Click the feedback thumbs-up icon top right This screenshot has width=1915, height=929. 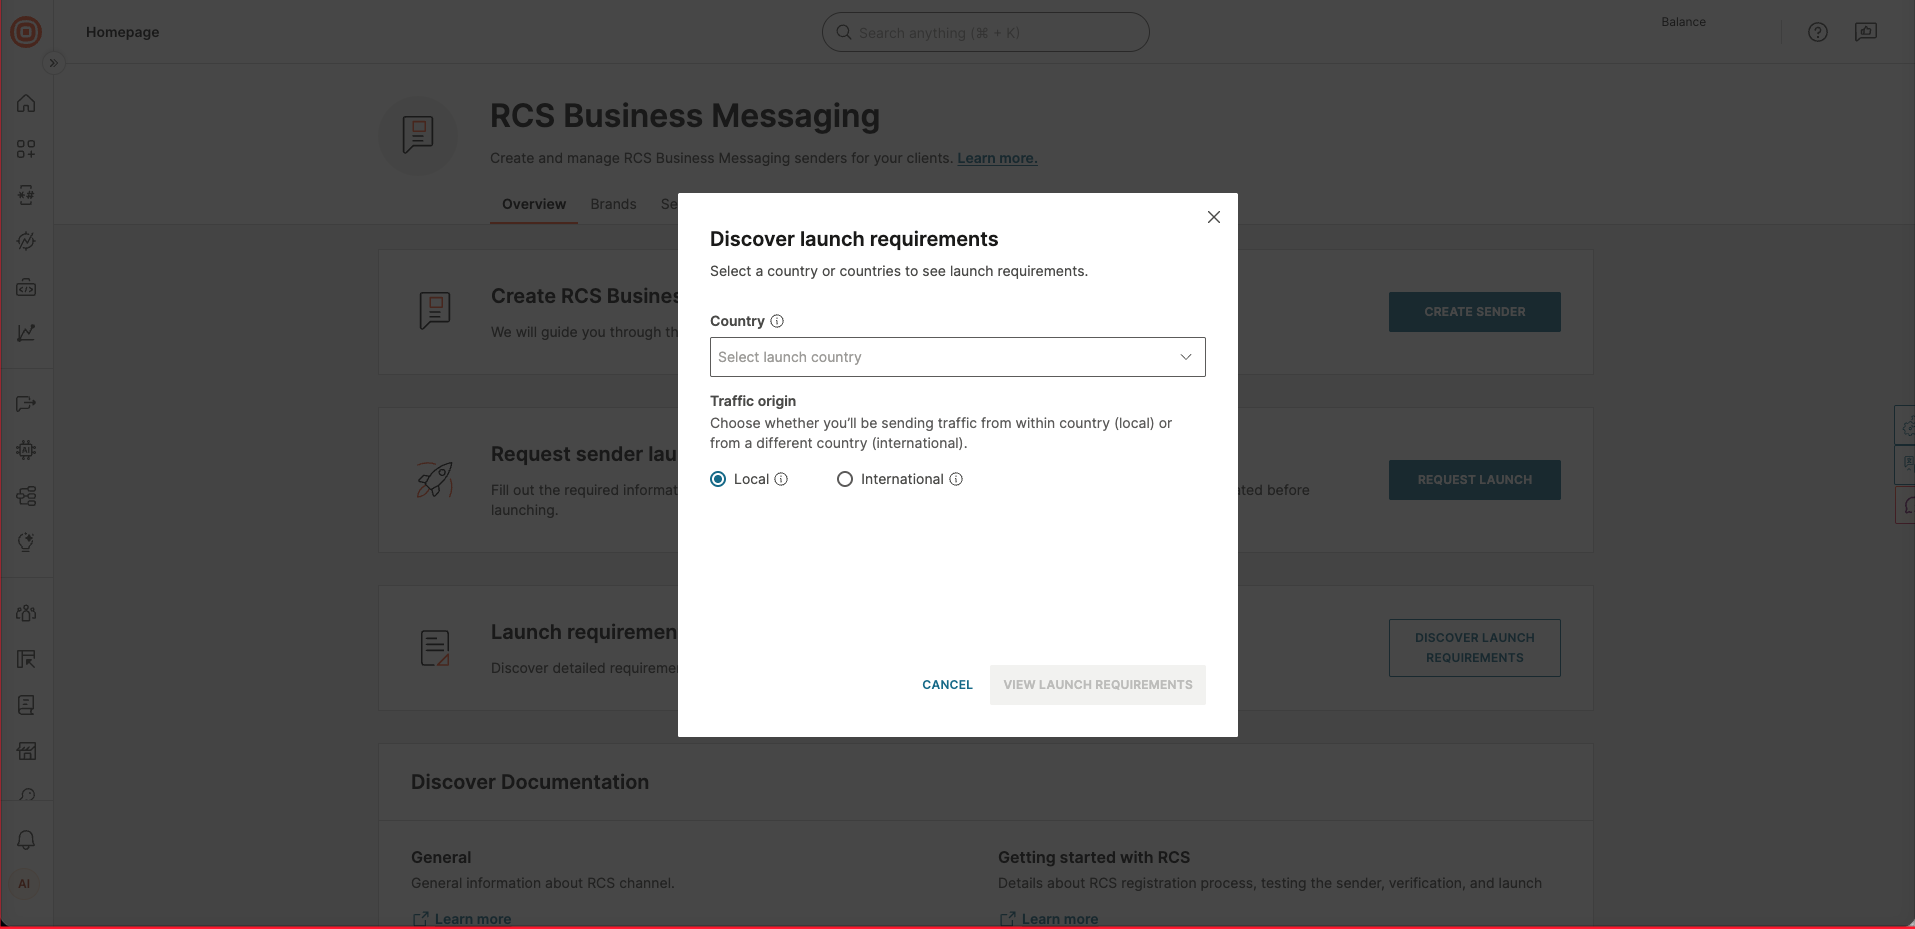[x=1866, y=31]
